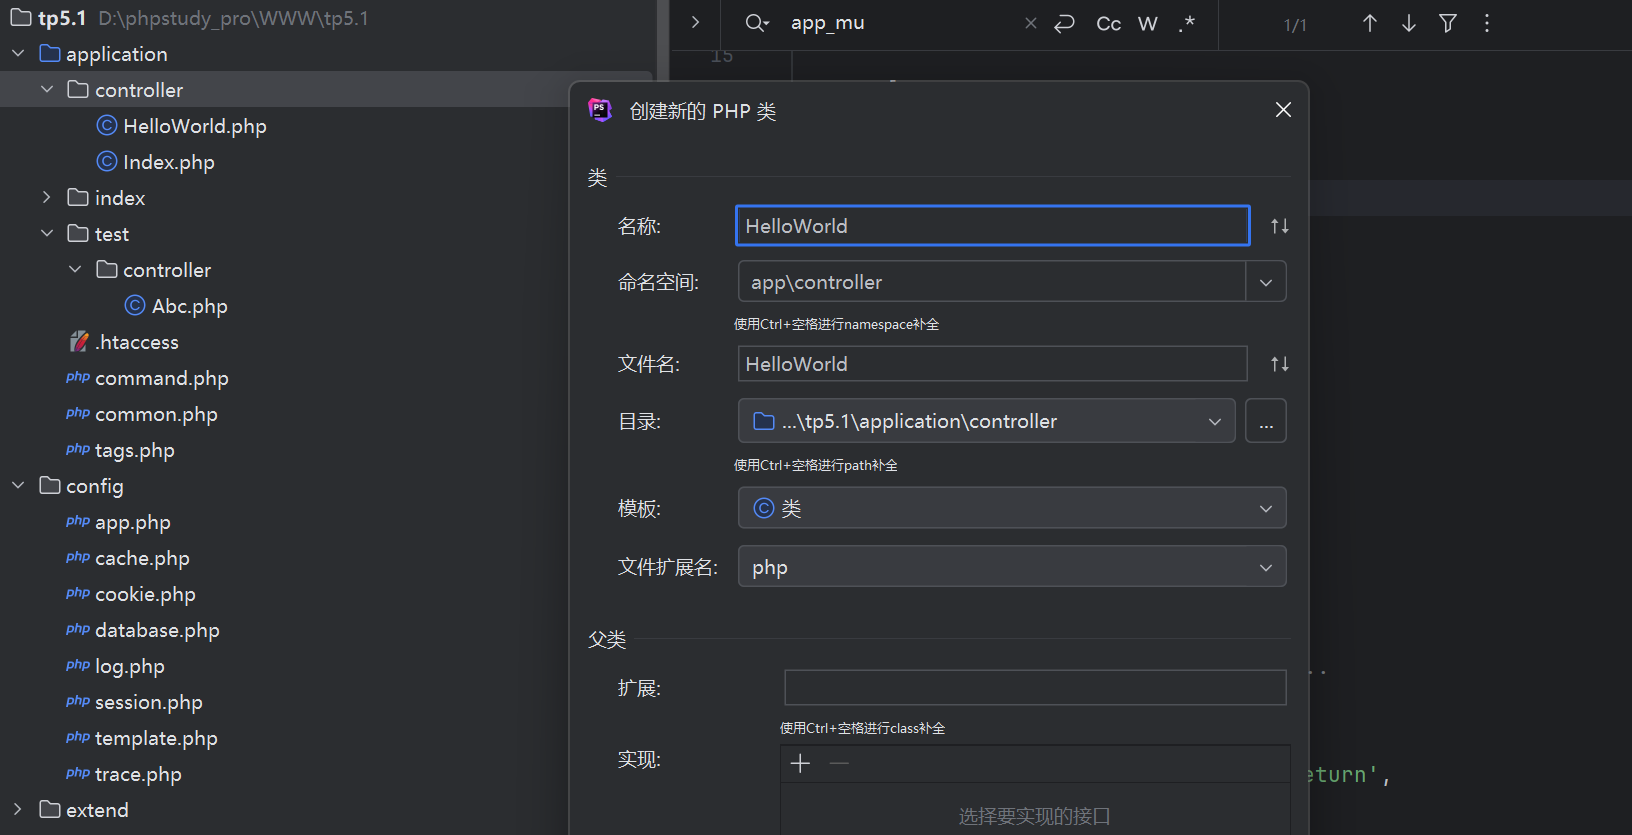Select trace.php under config

(138, 774)
